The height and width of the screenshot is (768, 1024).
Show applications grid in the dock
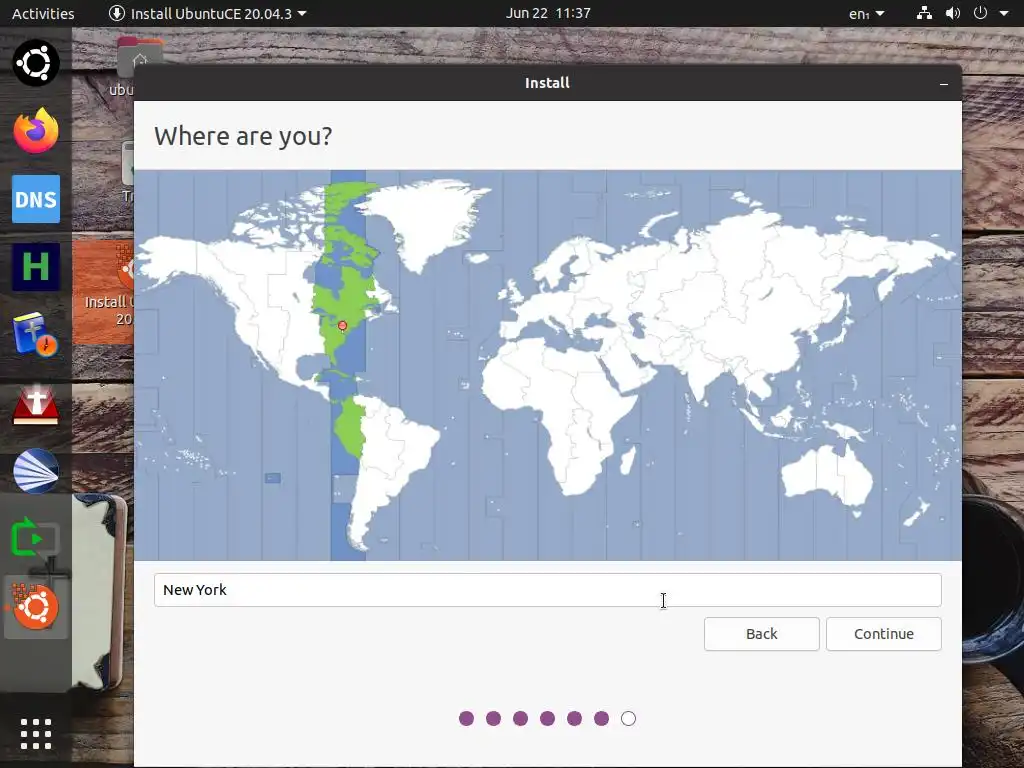(x=36, y=734)
